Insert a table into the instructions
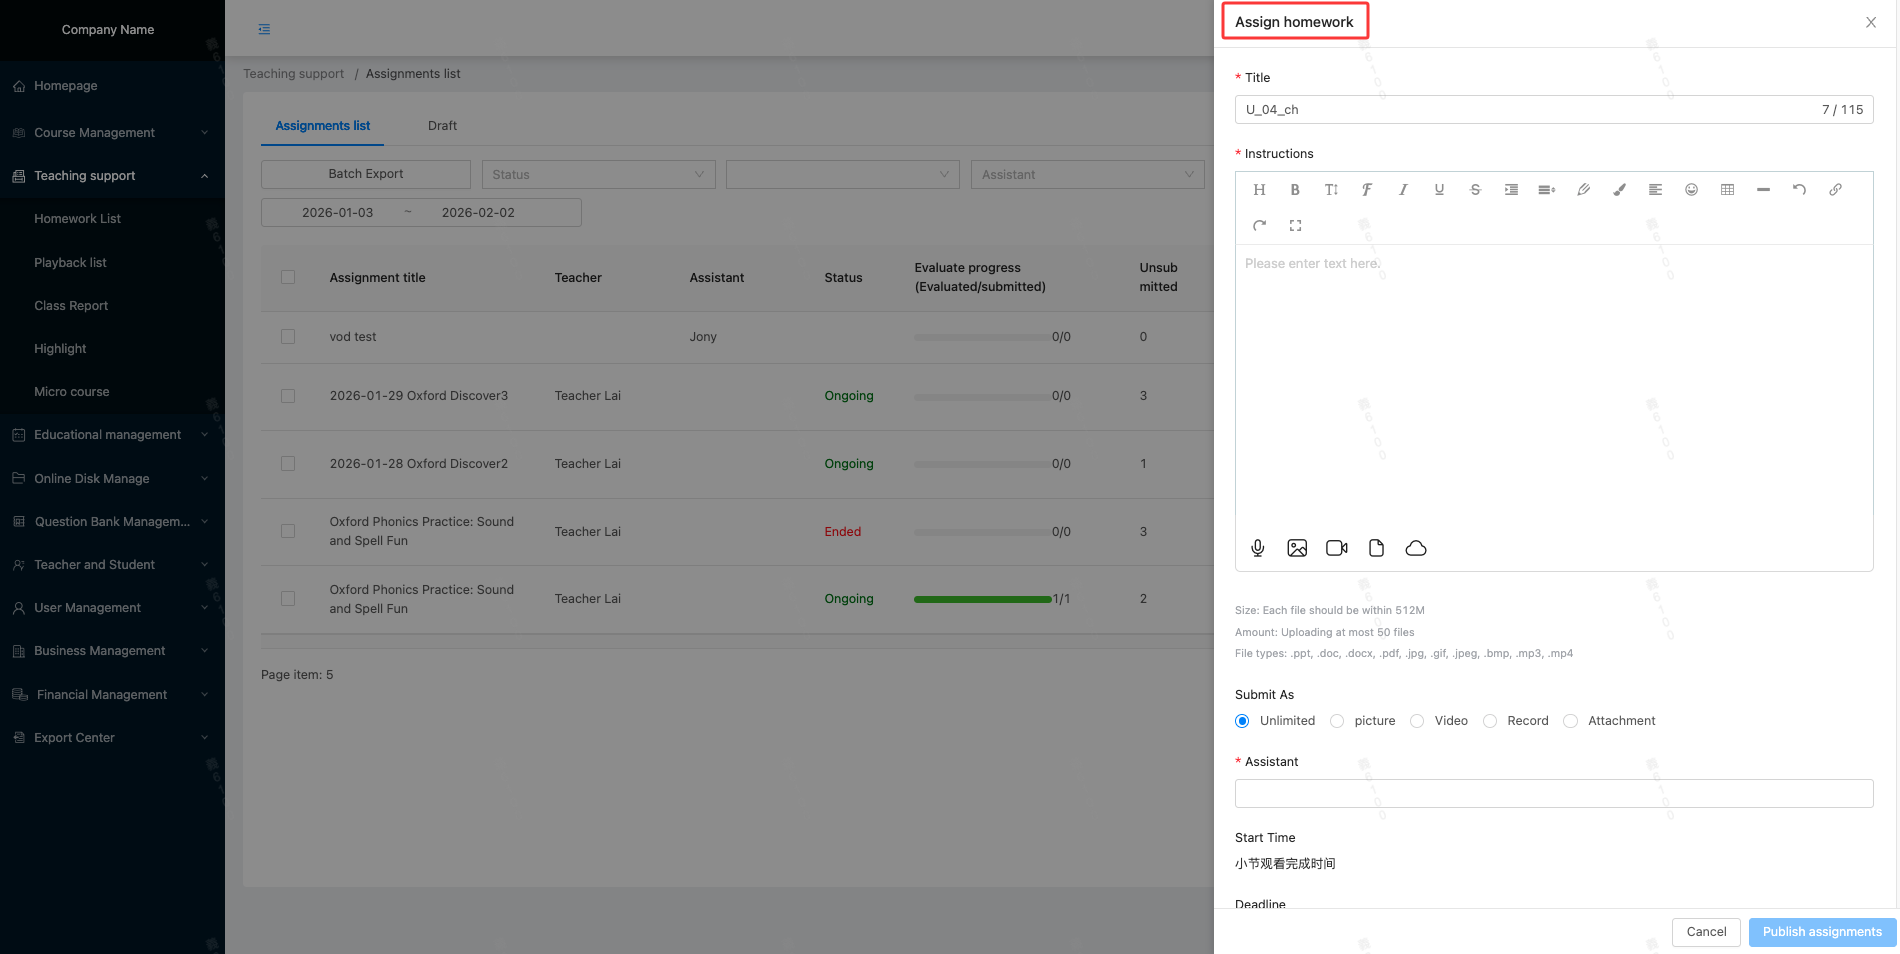Viewport: 1900px width, 954px height. coord(1727,190)
